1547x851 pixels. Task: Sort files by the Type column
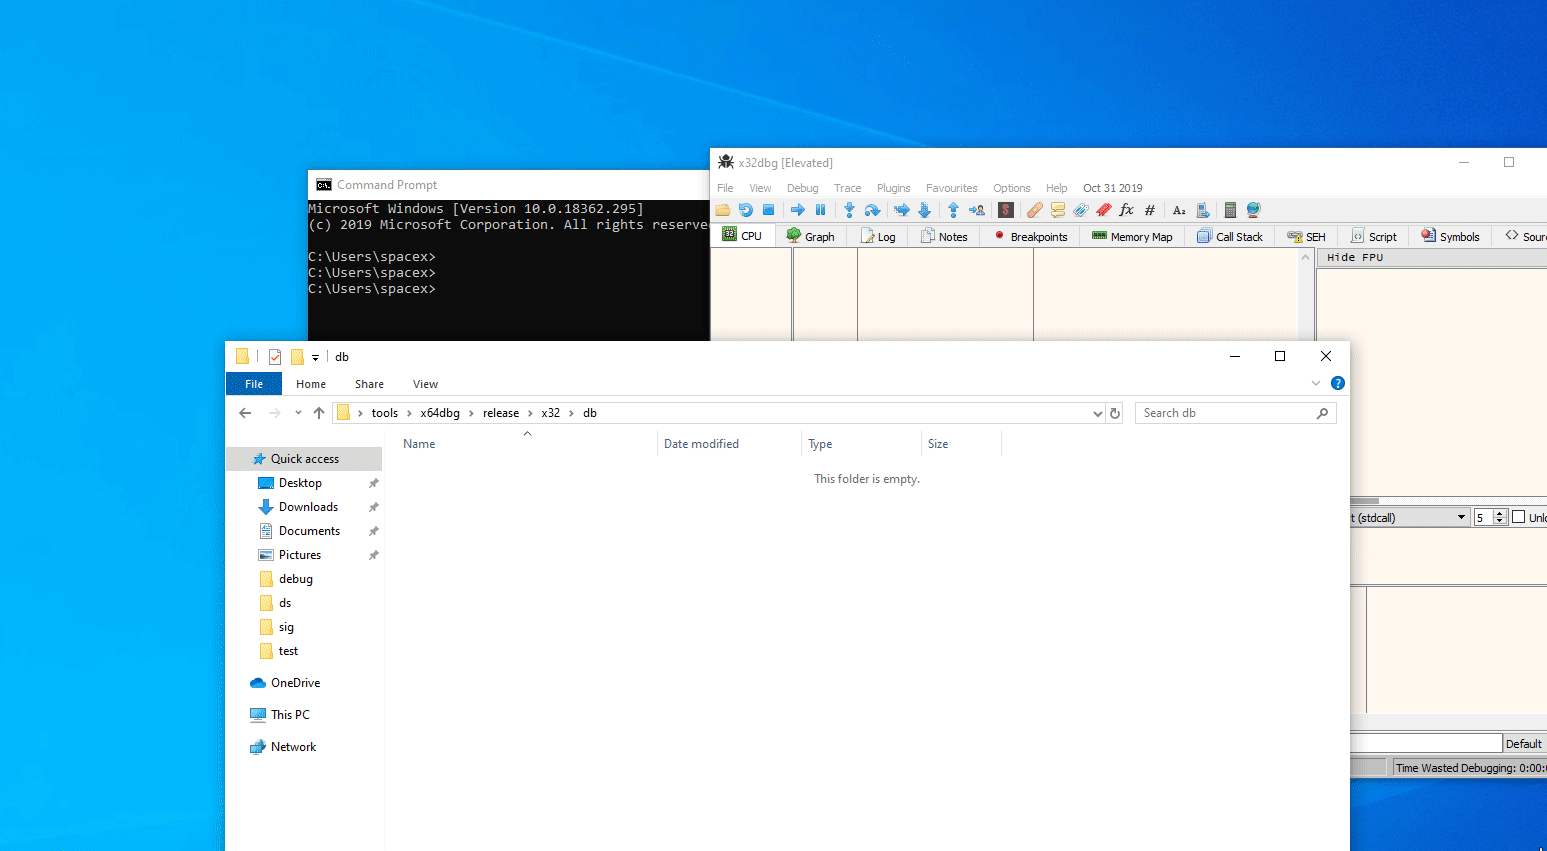[862, 444]
